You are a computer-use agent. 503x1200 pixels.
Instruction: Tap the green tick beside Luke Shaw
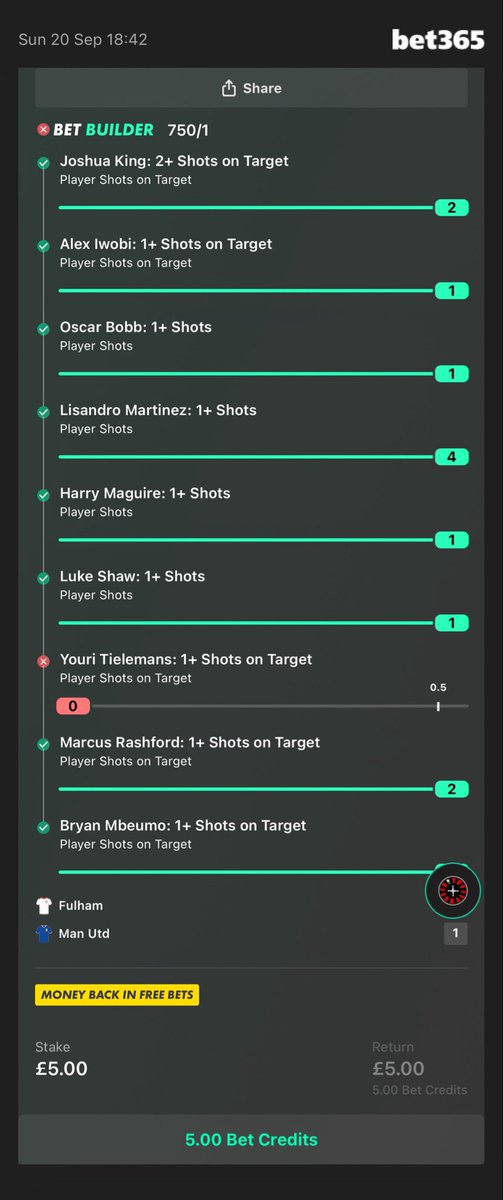43,578
